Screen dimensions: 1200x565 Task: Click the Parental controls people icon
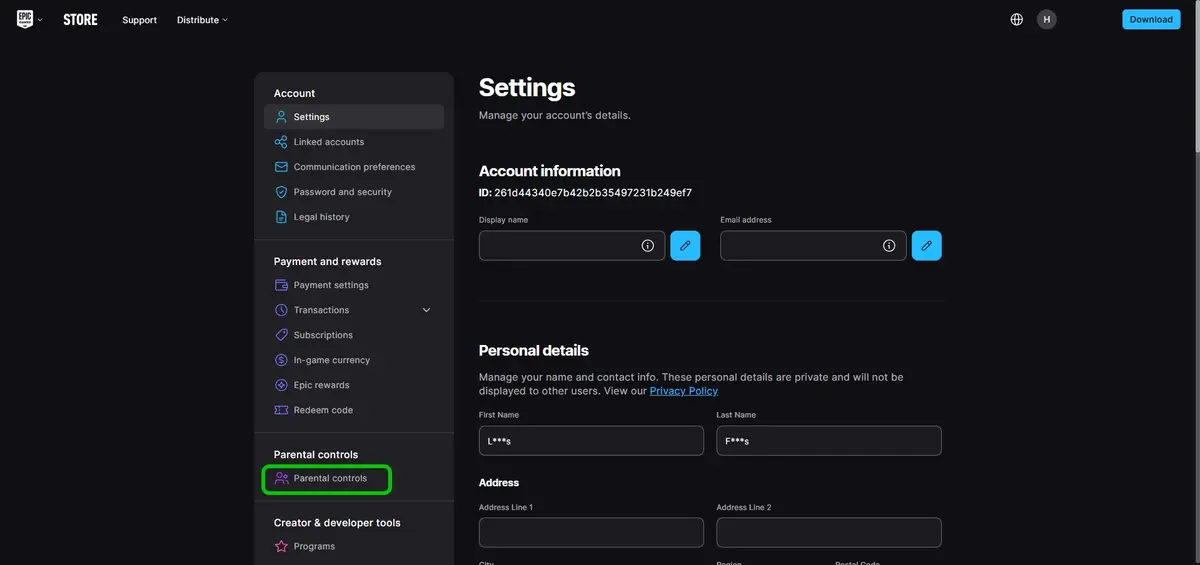tap(281, 478)
